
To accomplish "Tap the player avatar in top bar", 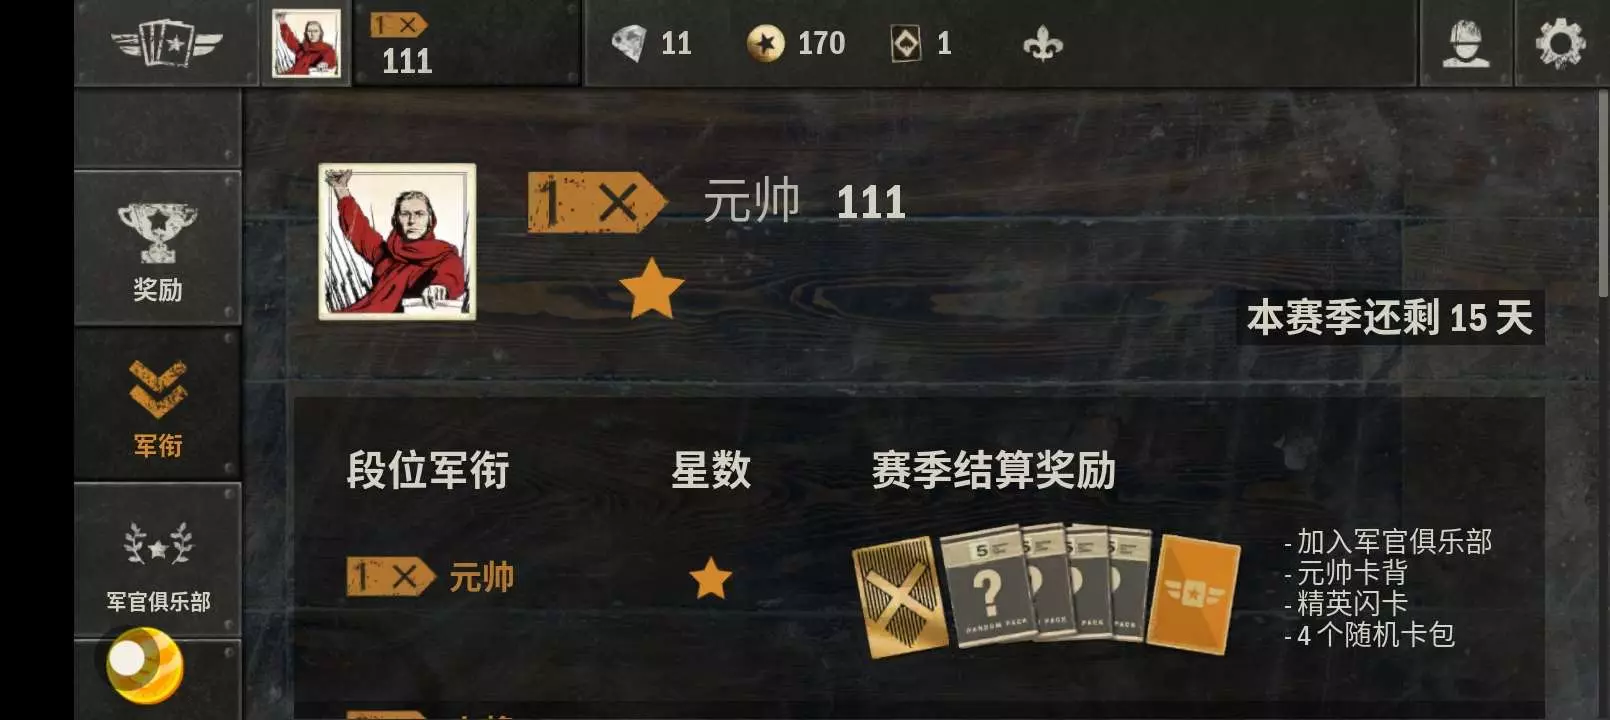I will [306, 43].
